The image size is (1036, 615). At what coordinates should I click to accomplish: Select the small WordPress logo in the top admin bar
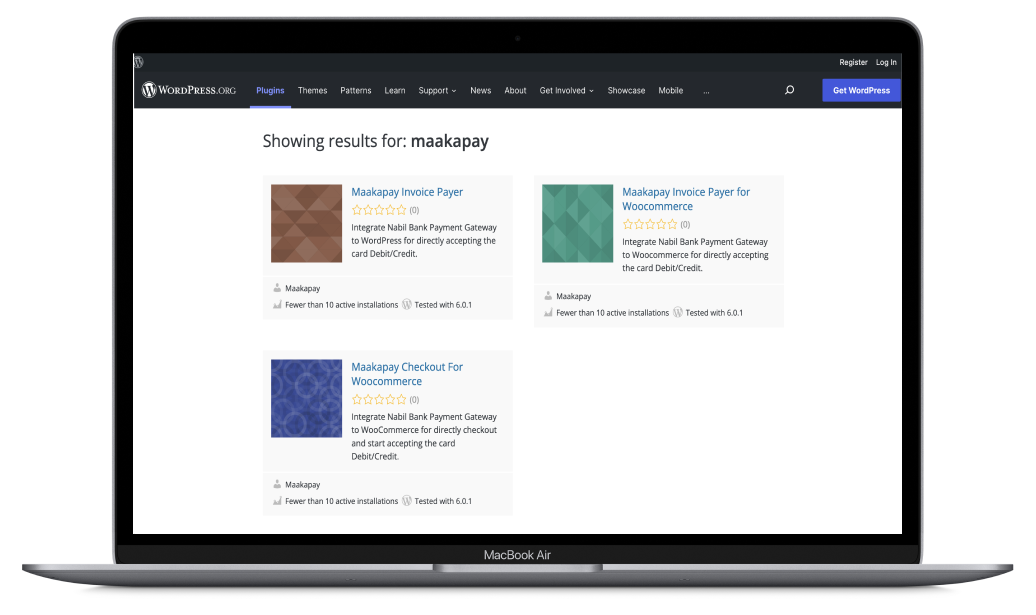138,62
